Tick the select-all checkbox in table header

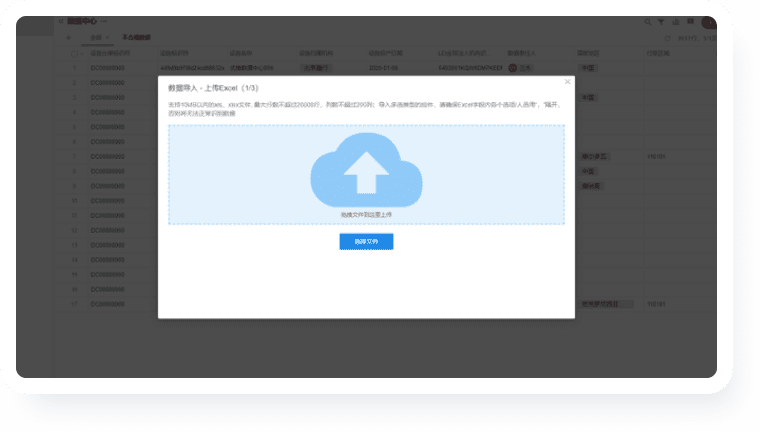point(74,54)
